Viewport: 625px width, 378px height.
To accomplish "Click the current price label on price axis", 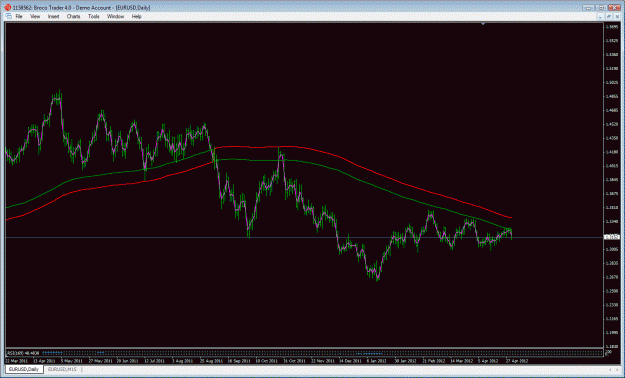I will point(611,237).
